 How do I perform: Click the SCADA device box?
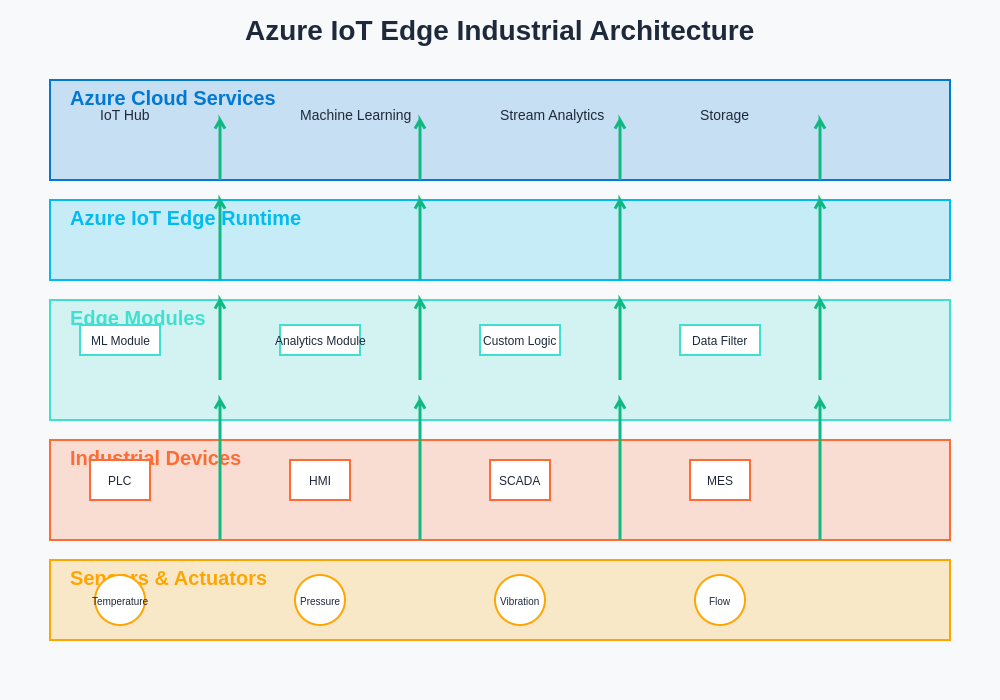[520, 480]
